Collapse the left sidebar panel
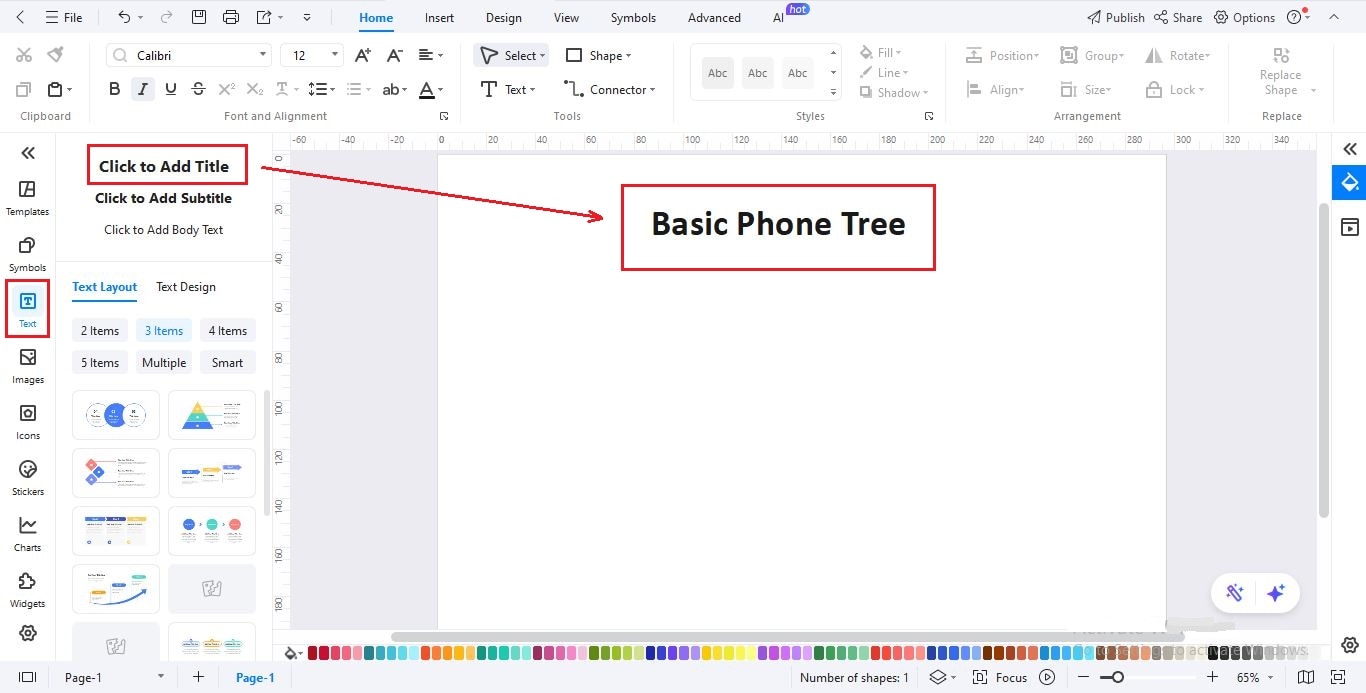 coord(28,152)
